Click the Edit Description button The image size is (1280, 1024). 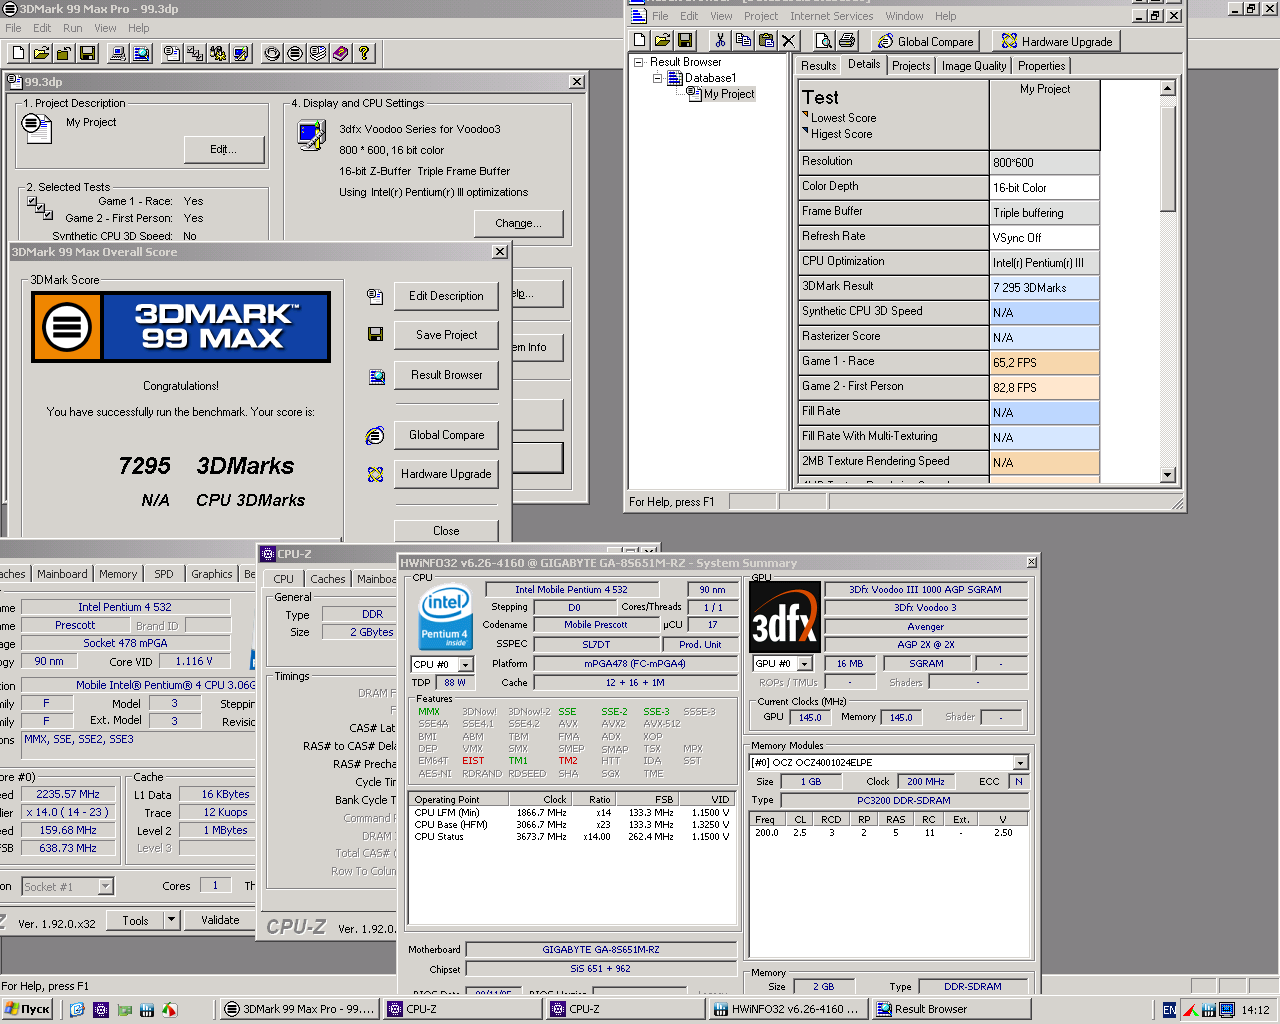[x=446, y=296]
